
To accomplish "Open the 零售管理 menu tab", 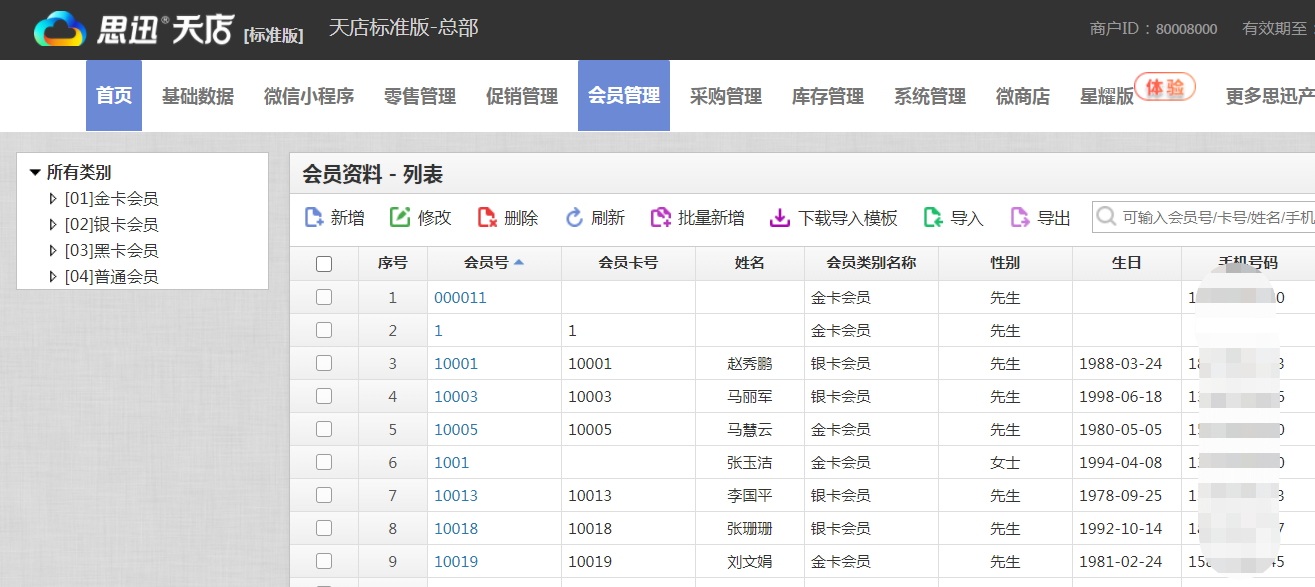I will pyautogui.click(x=420, y=96).
